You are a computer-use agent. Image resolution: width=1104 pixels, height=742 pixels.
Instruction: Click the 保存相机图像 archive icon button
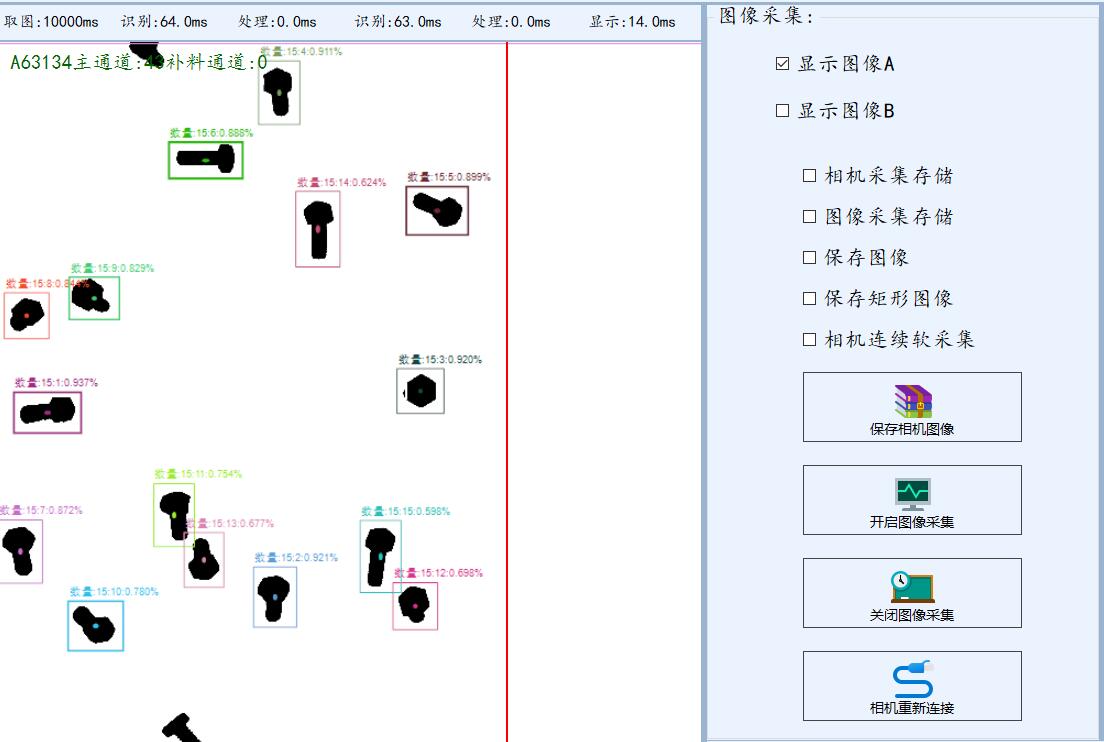pos(912,407)
